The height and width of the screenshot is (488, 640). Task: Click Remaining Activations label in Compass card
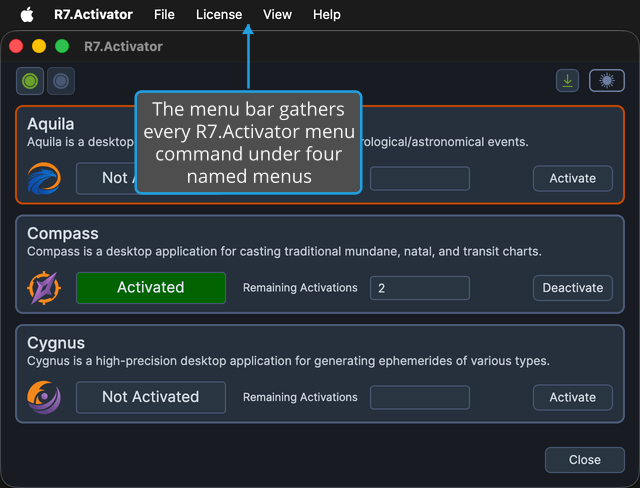[x=300, y=288]
